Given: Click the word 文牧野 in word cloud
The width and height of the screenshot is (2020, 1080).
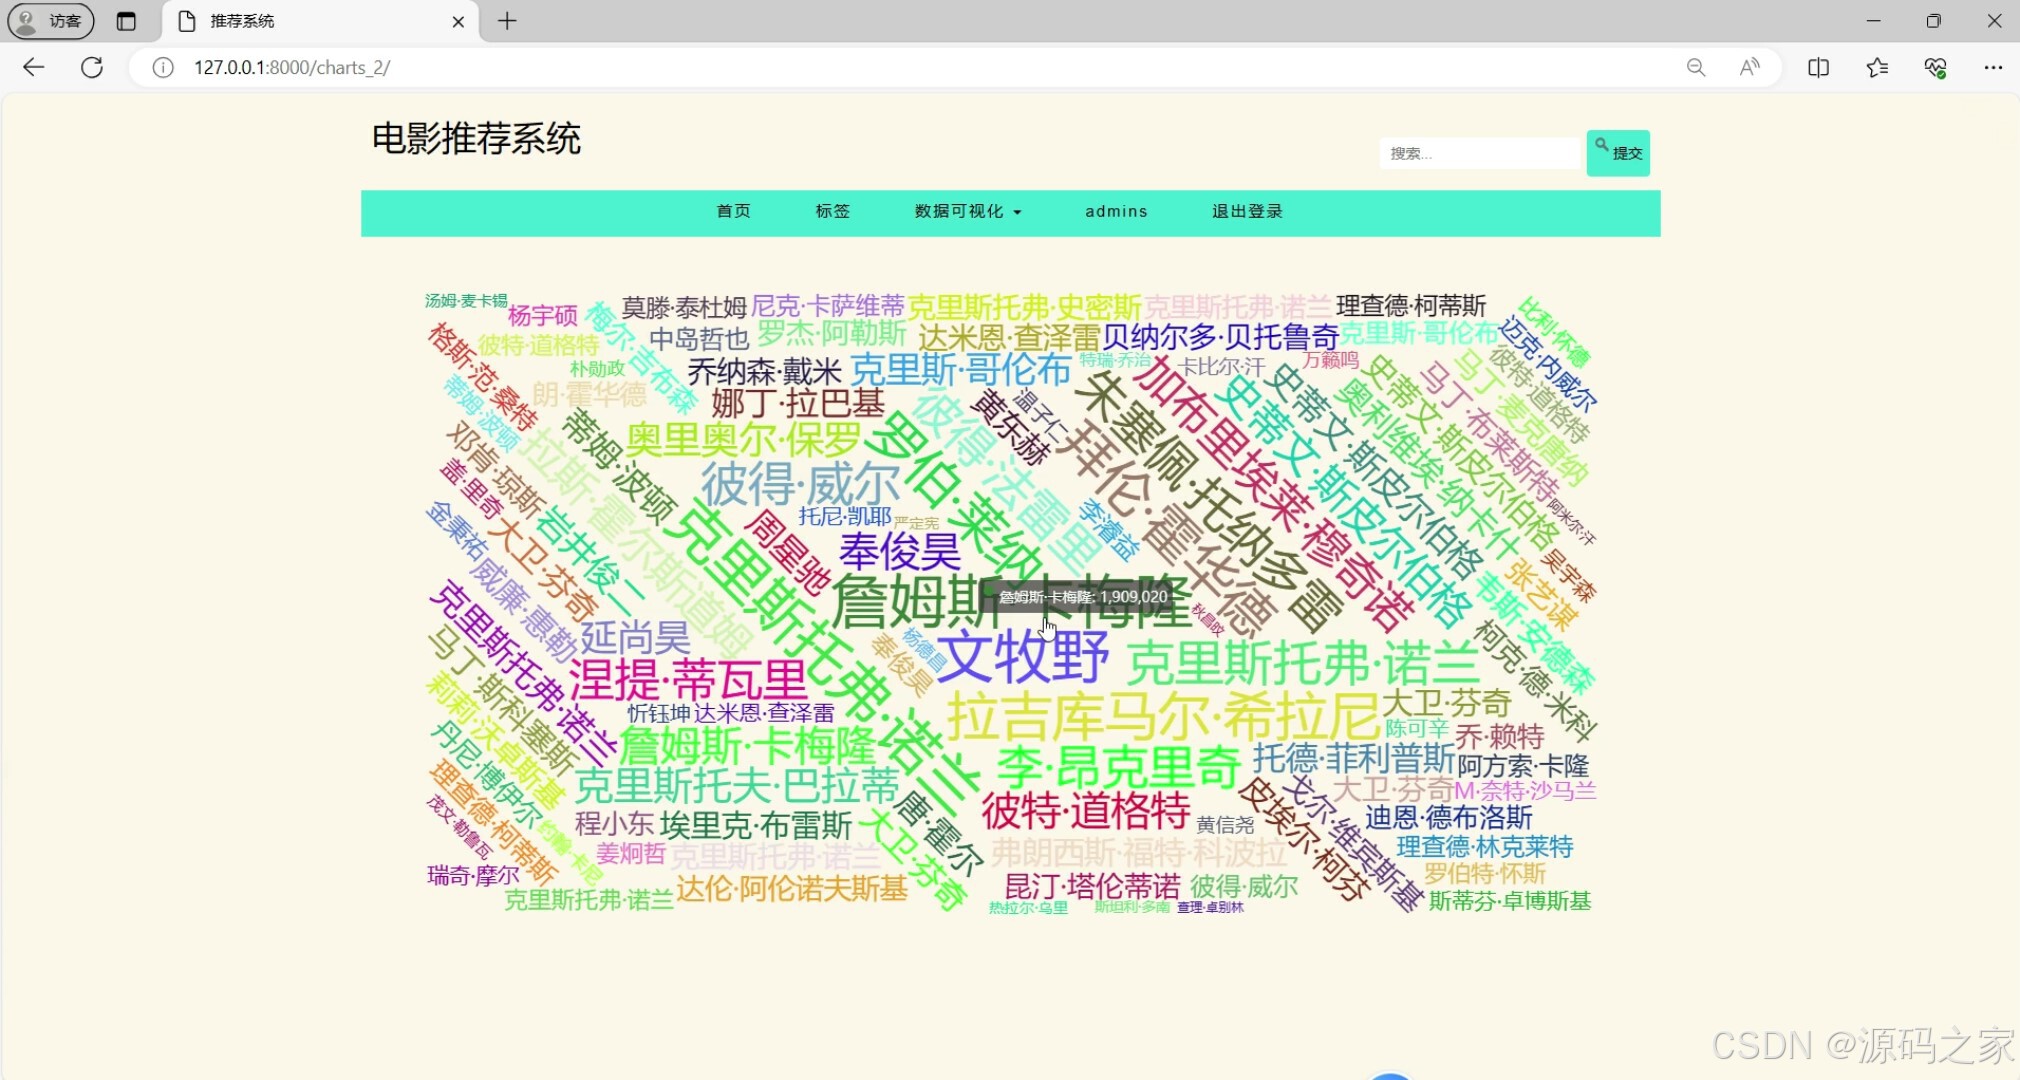Looking at the screenshot, I should pos(1022,657).
